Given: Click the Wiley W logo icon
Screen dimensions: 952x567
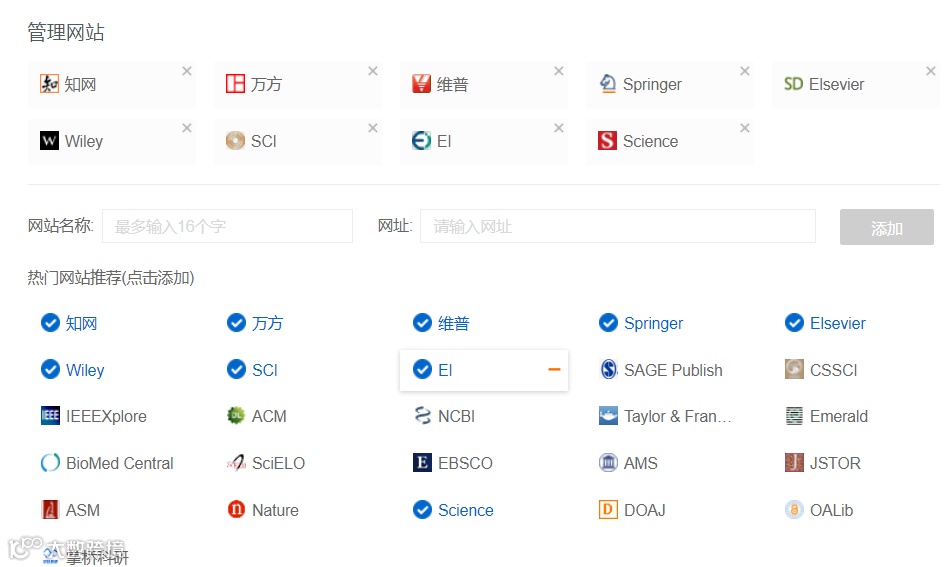Looking at the screenshot, I should pos(49,141).
